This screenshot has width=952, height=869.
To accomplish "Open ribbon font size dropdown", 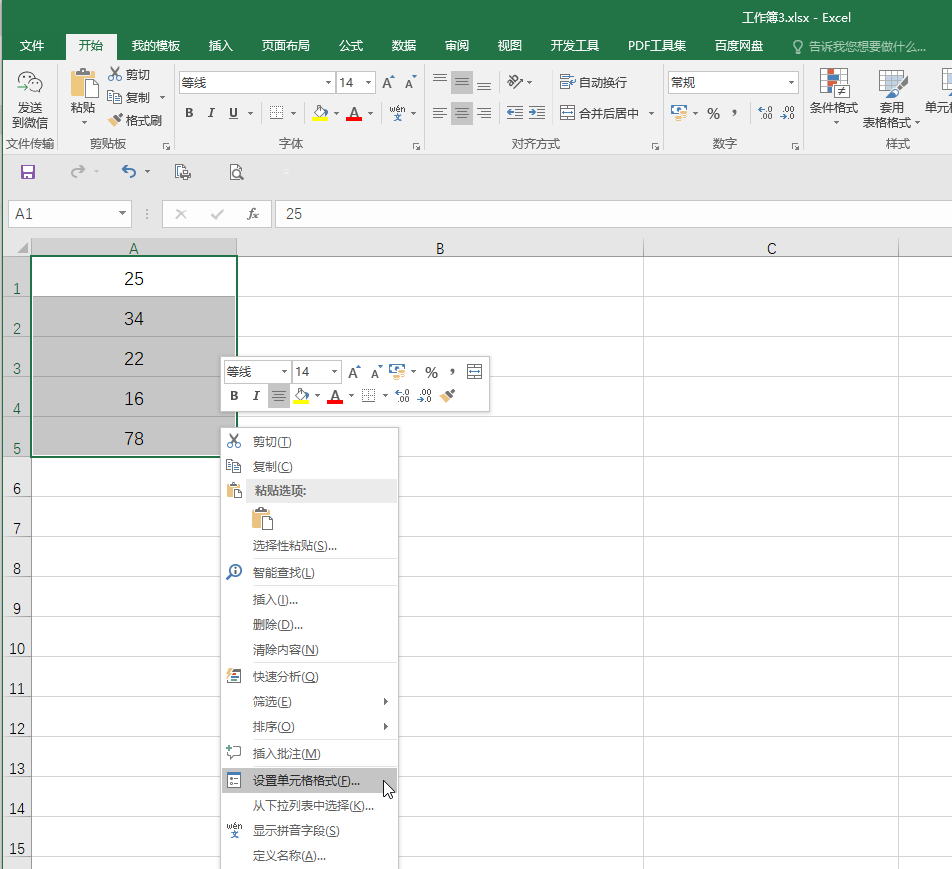I will (x=368, y=83).
